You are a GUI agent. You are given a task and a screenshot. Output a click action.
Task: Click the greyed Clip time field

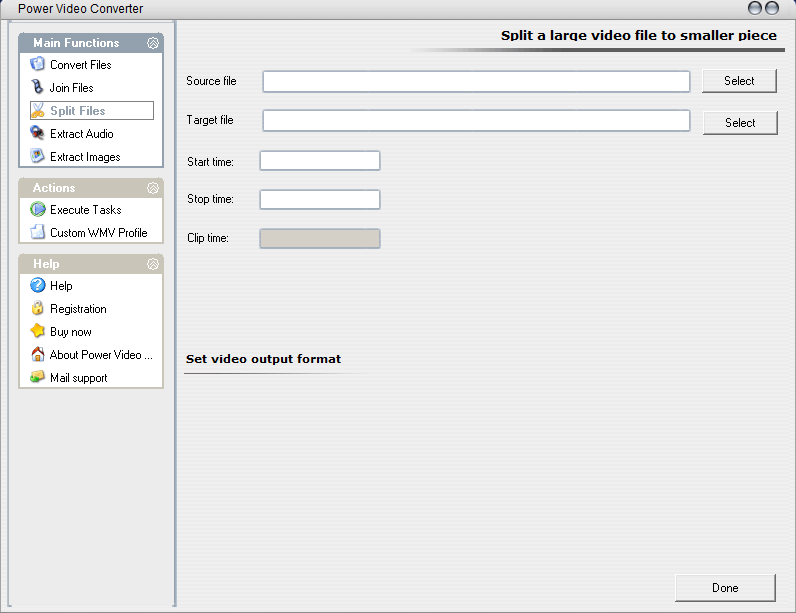pos(320,239)
